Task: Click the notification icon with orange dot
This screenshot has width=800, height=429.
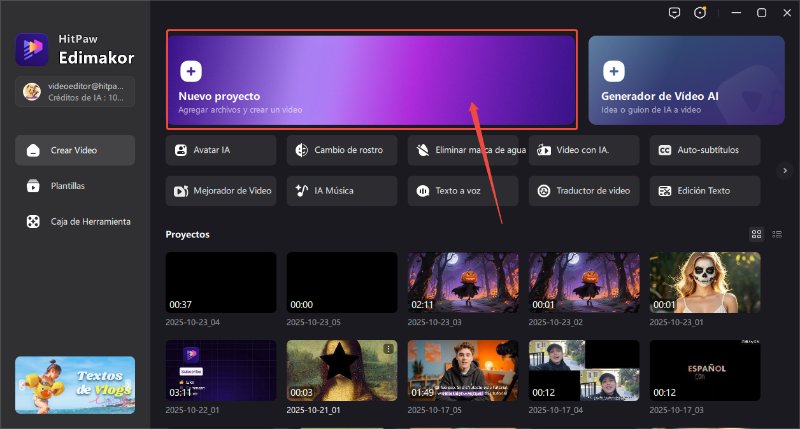Action: click(x=700, y=13)
